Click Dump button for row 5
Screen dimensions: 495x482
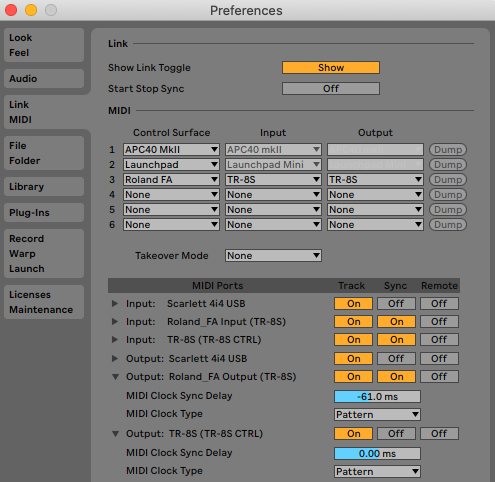pos(448,210)
